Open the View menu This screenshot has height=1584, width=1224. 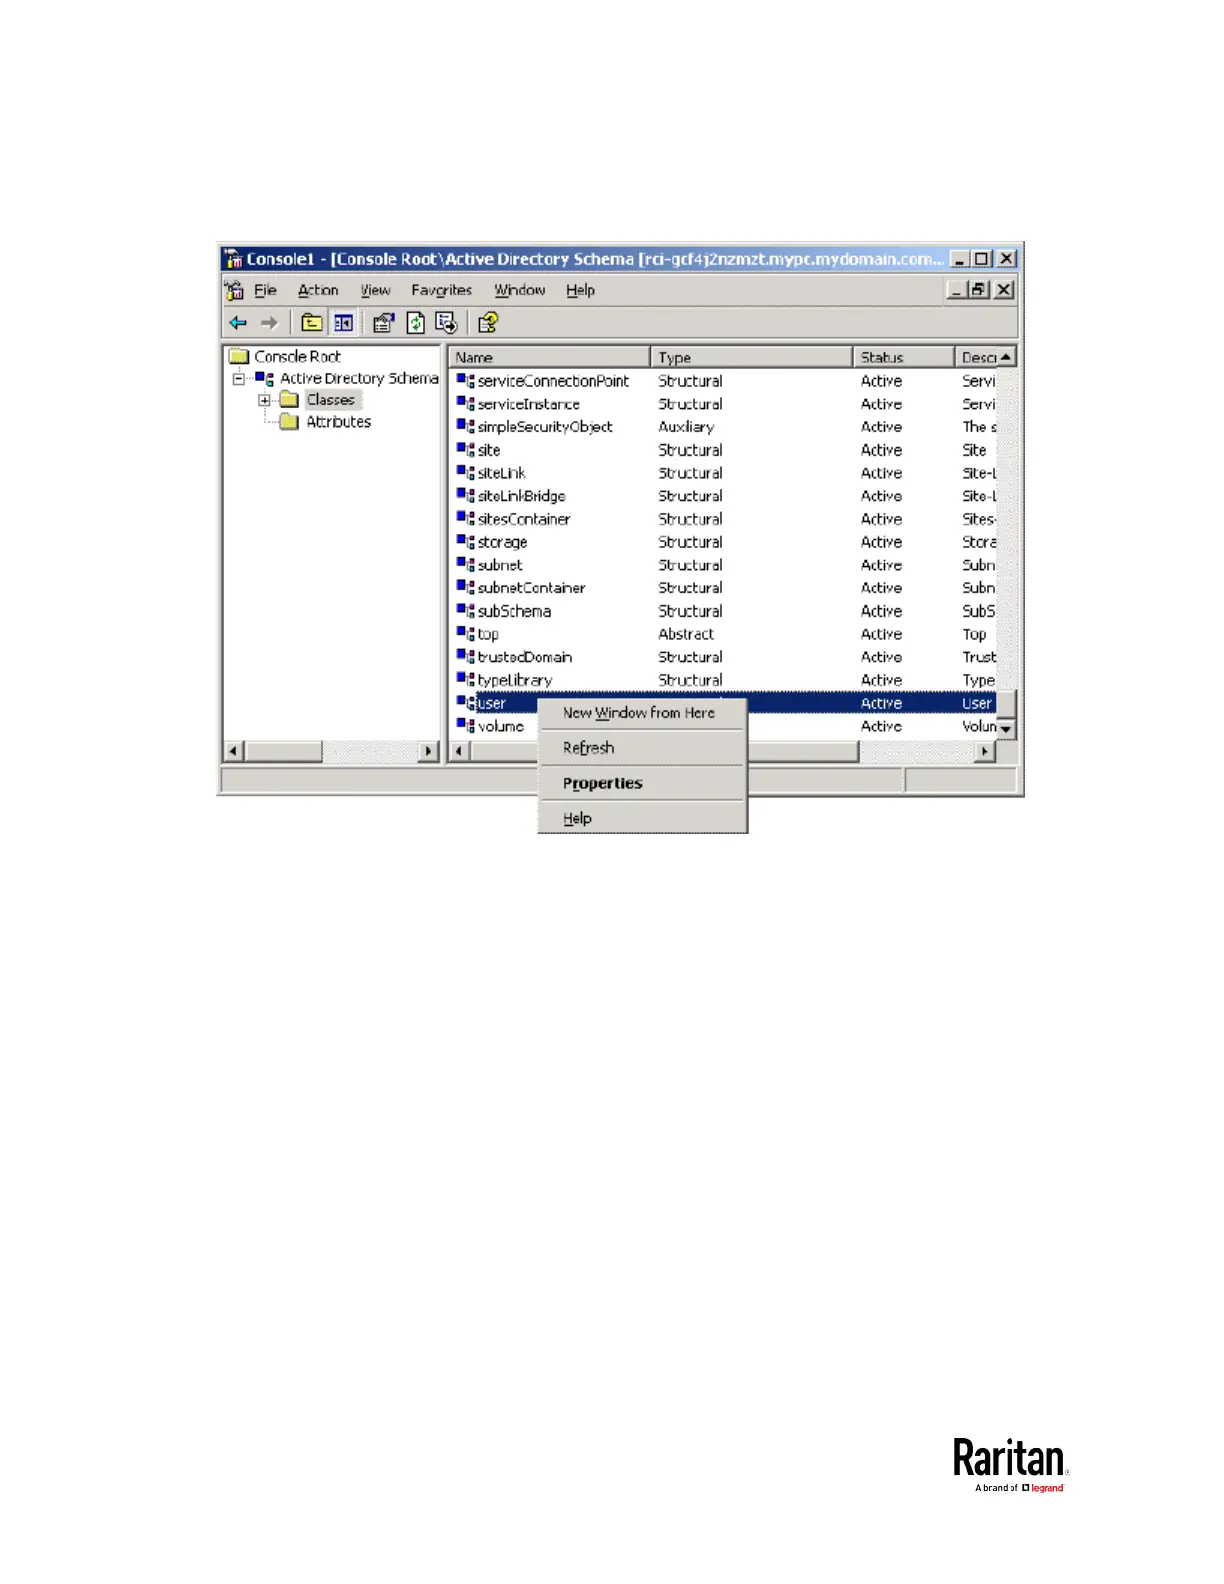point(376,290)
